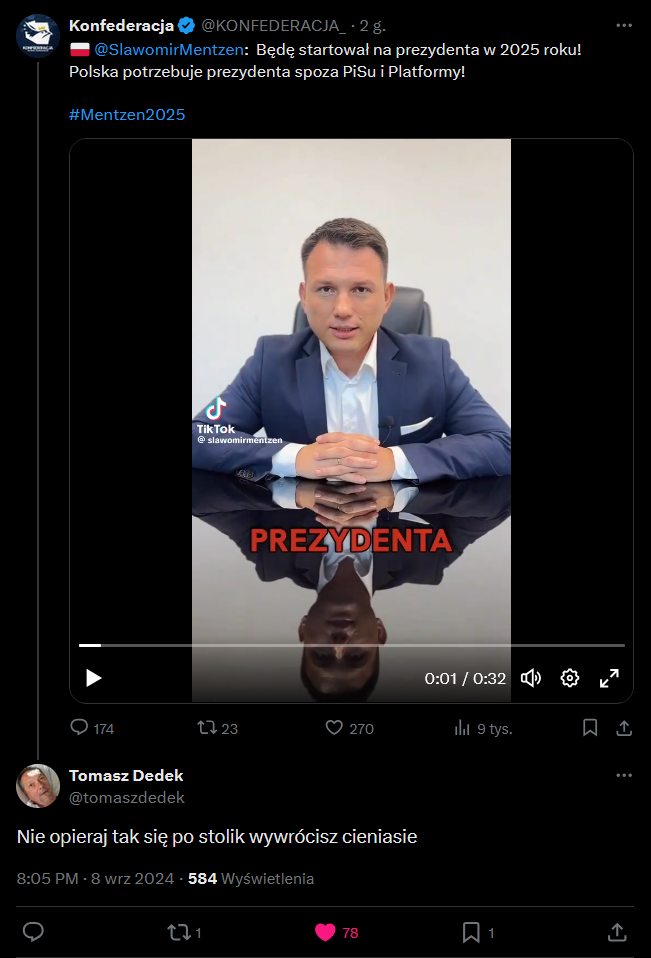Open more options on Konfederacja post
Screen dimensions: 651x958
point(624,25)
